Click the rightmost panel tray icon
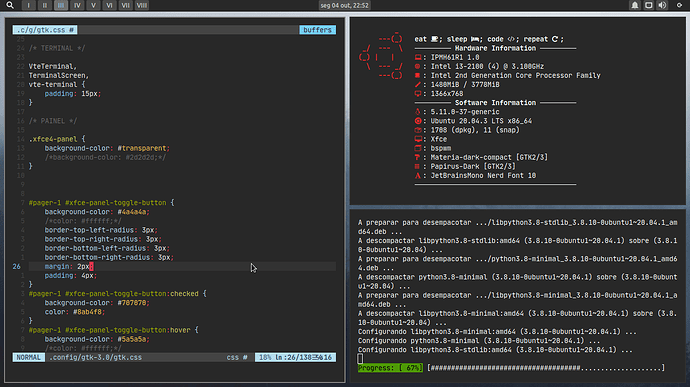Screen dimensions: 690x387 [x=679, y=5]
